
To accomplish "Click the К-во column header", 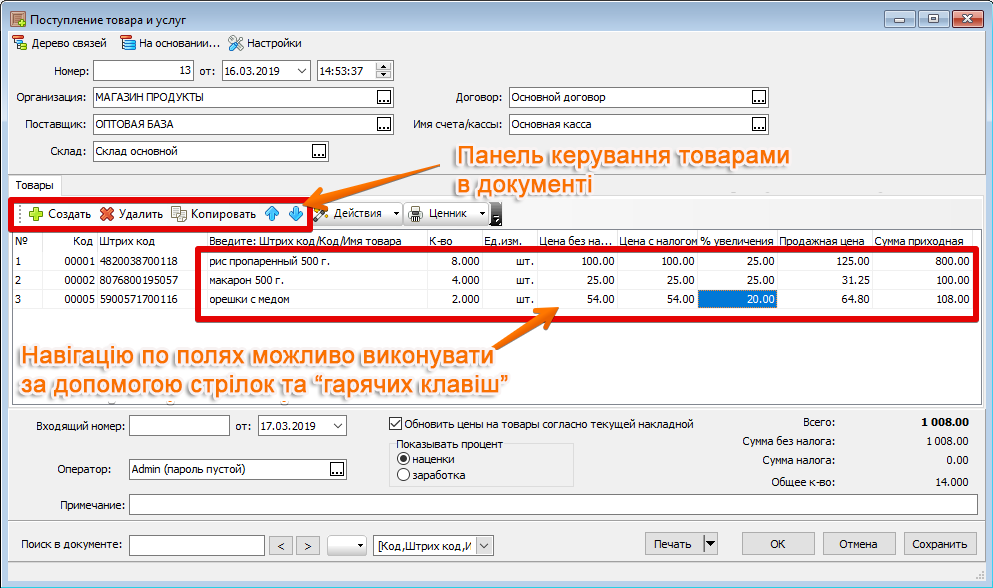I will click(x=455, y=241).
